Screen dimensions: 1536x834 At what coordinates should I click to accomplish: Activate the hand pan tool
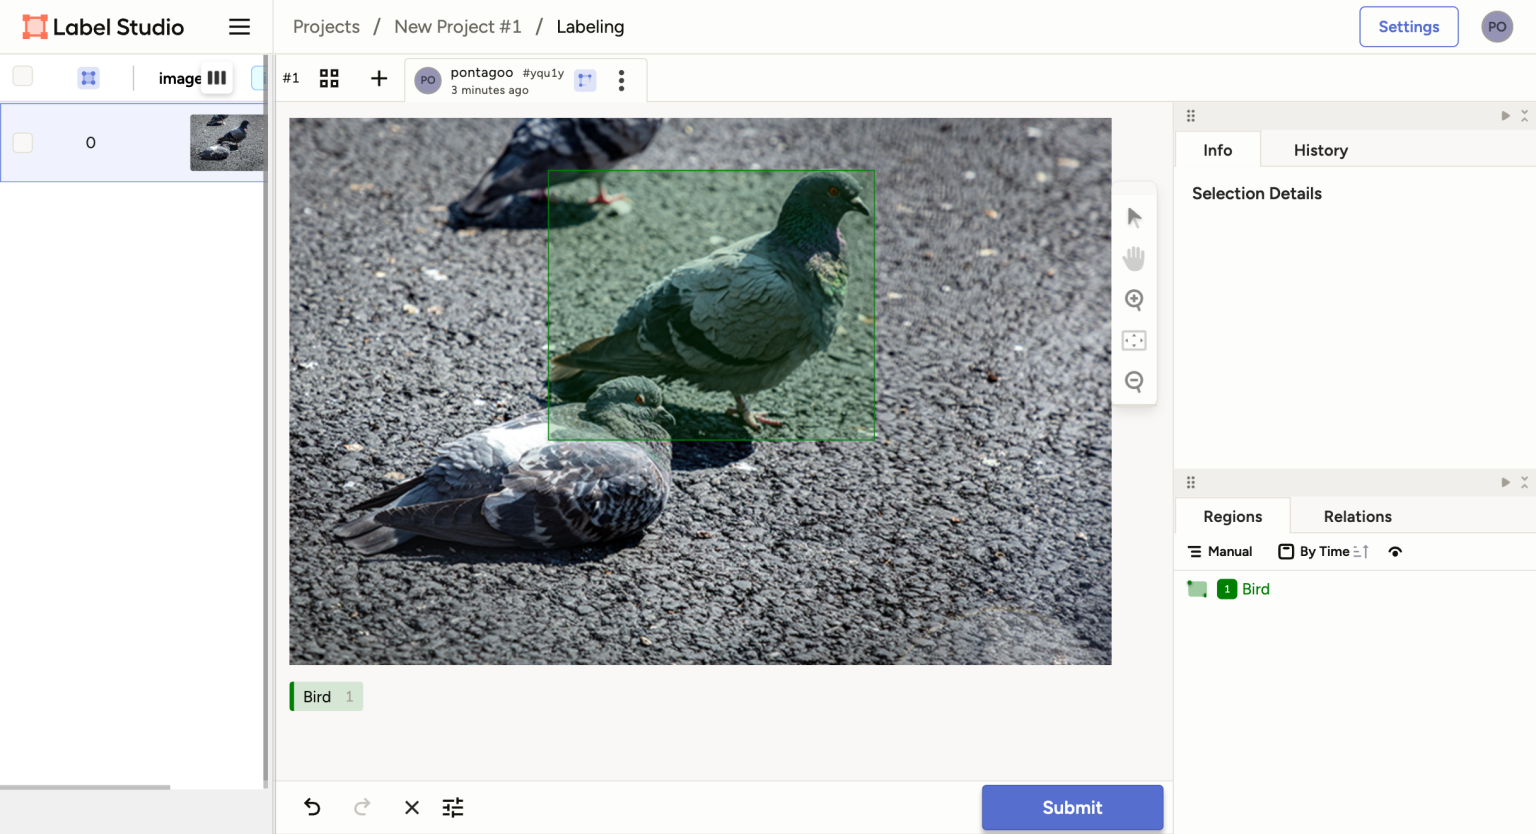click(x=1134, y=259)
